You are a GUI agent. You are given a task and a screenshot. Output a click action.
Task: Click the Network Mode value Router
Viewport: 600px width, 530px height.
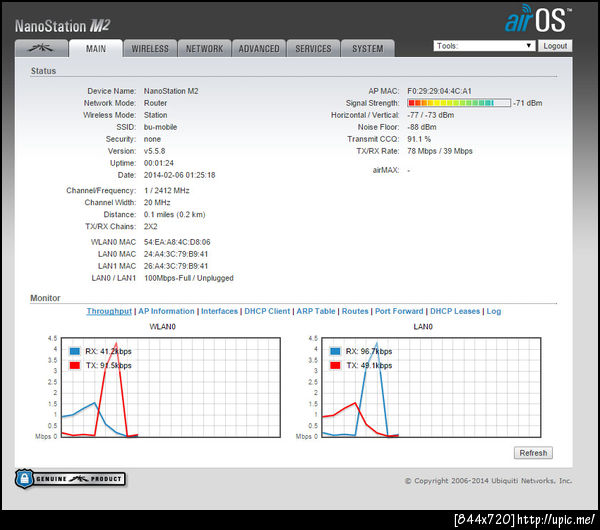tap(155, 103)
